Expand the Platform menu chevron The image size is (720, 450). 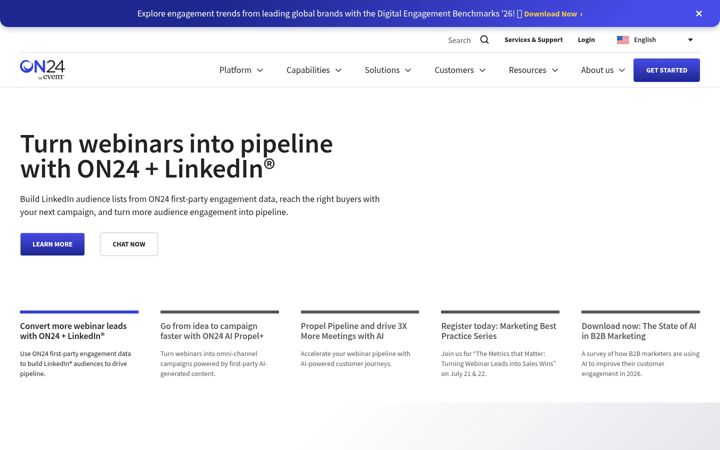260,70
